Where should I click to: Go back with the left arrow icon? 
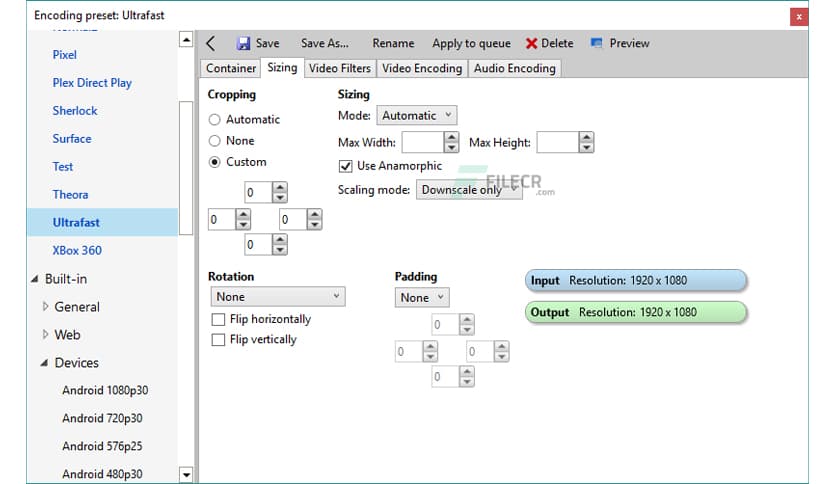(x=211, y=44)
